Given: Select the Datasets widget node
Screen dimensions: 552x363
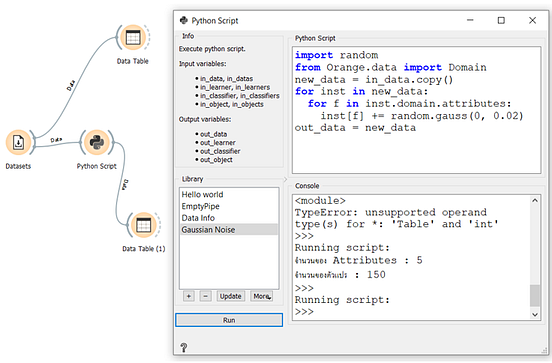Looking at the screenshot, I should 18,143.
